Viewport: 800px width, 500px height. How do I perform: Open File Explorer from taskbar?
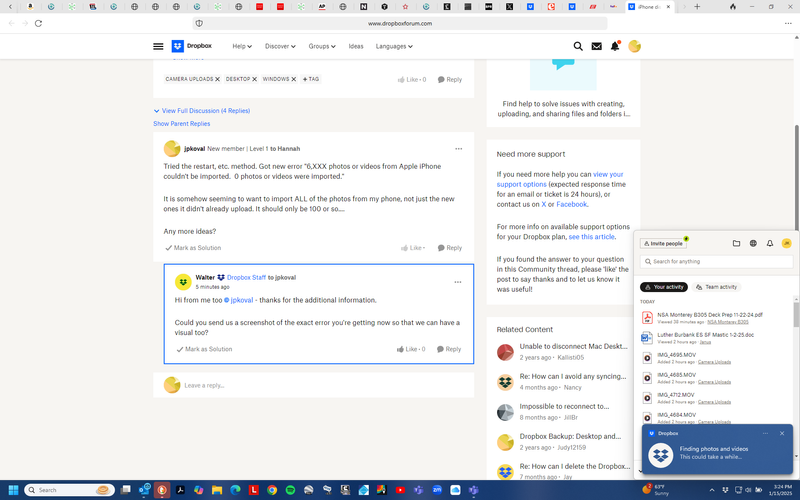coord(217,490)
